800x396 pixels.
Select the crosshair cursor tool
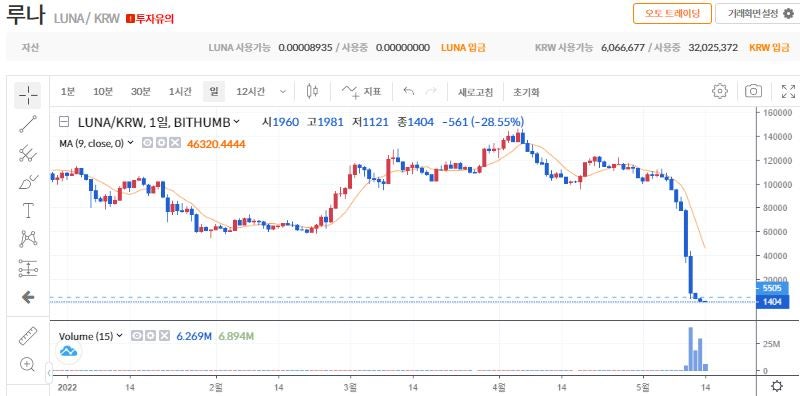coord(28,94)
